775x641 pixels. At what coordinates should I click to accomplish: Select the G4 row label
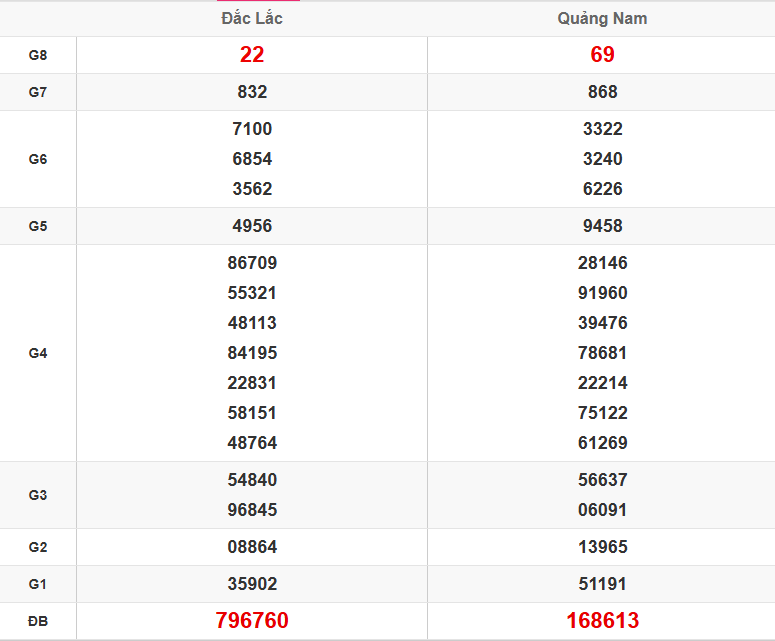[x=38, y=353]
